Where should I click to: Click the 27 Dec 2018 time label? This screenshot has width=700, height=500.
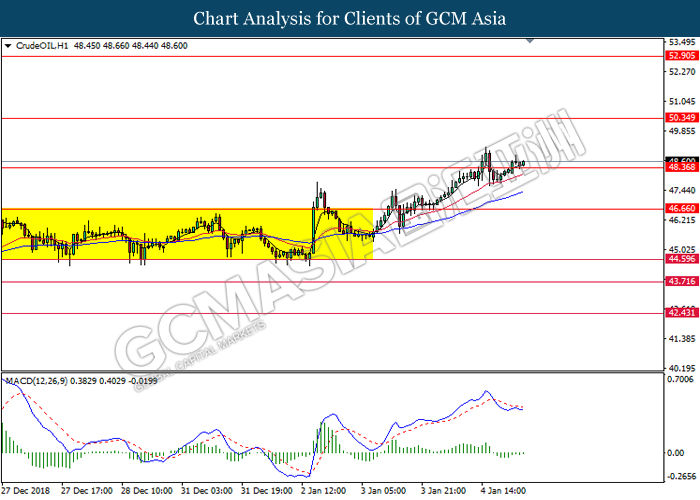click(25, 491)
